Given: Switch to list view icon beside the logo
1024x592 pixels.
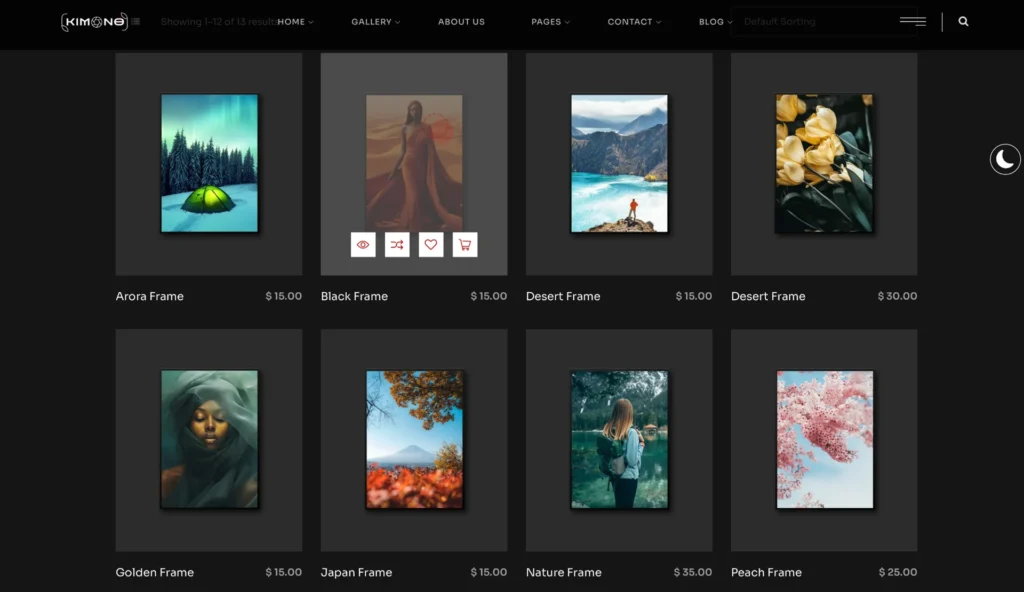Looking at the screenshot, I should 136,21.
